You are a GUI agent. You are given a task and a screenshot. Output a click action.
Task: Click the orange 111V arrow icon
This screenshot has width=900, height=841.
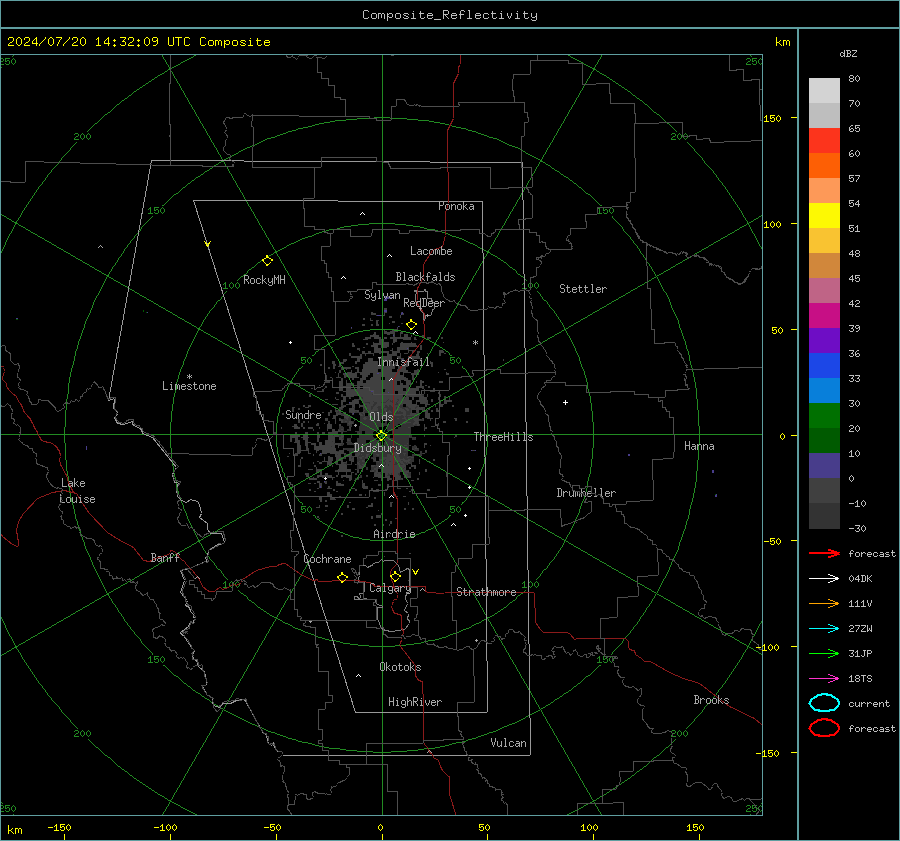[824, 603]
